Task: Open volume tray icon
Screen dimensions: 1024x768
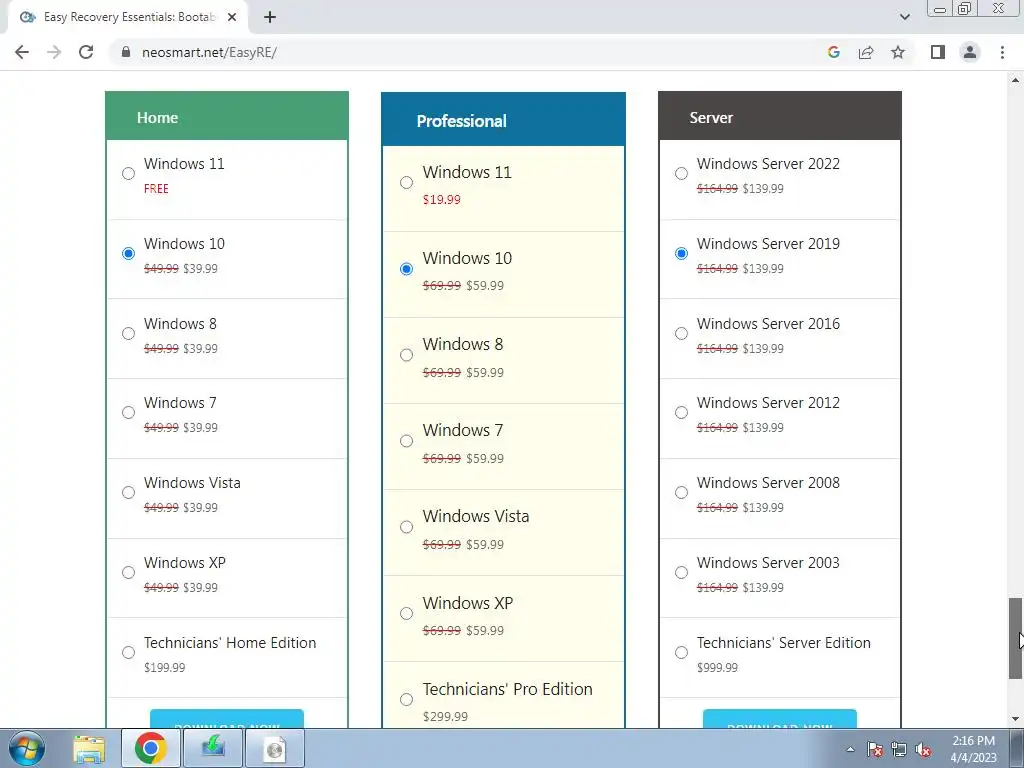Action: click(x=923, y=749)
